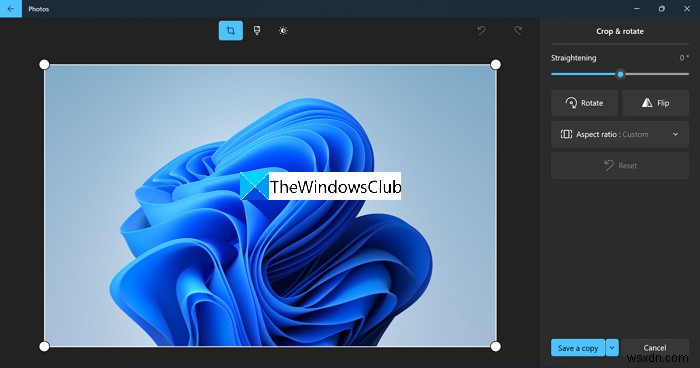Viewport: 700px width, 368px height.
Task: Minimize the Photos window
Action: click(637, 9)
